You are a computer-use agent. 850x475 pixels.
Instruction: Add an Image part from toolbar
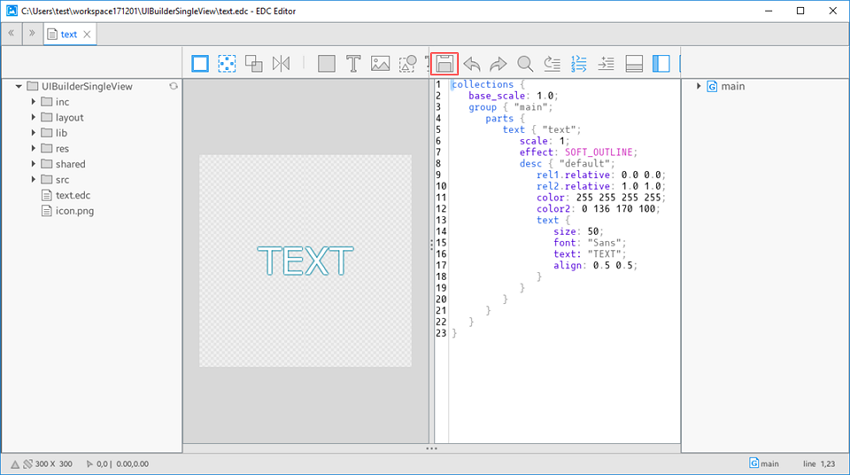(380, 64)
